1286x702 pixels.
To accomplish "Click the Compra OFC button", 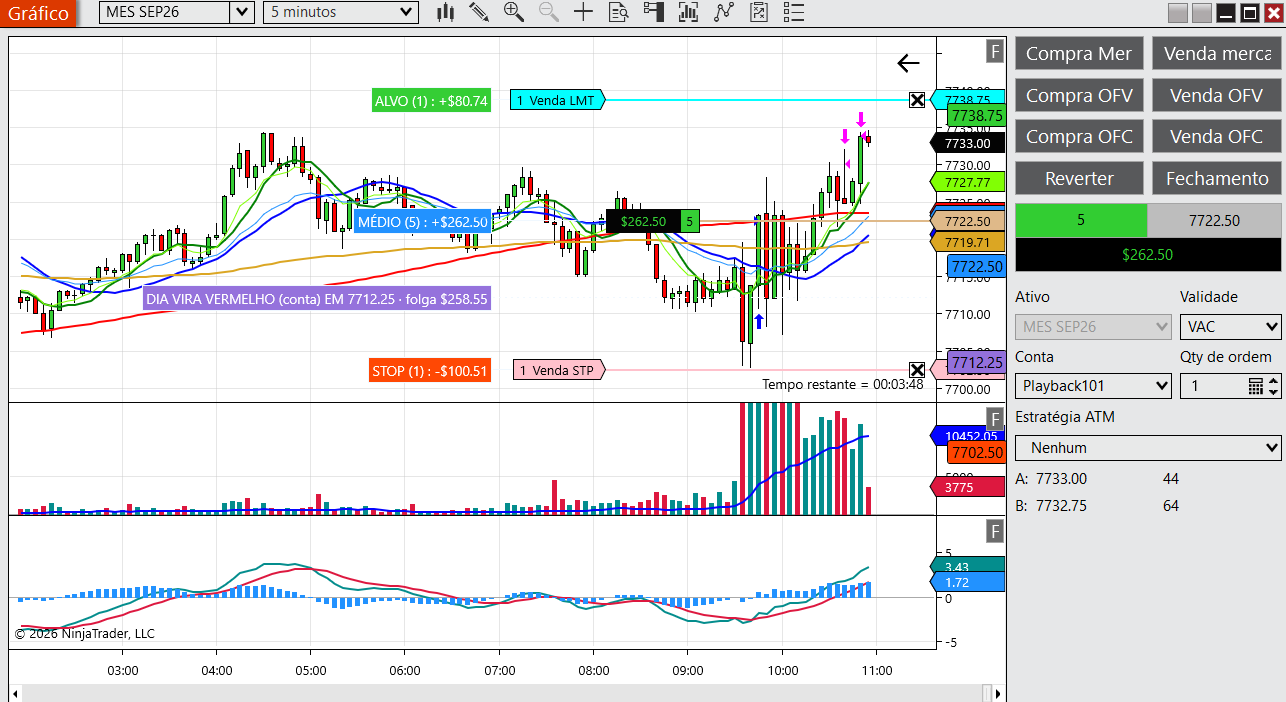I will [1079, 137].
